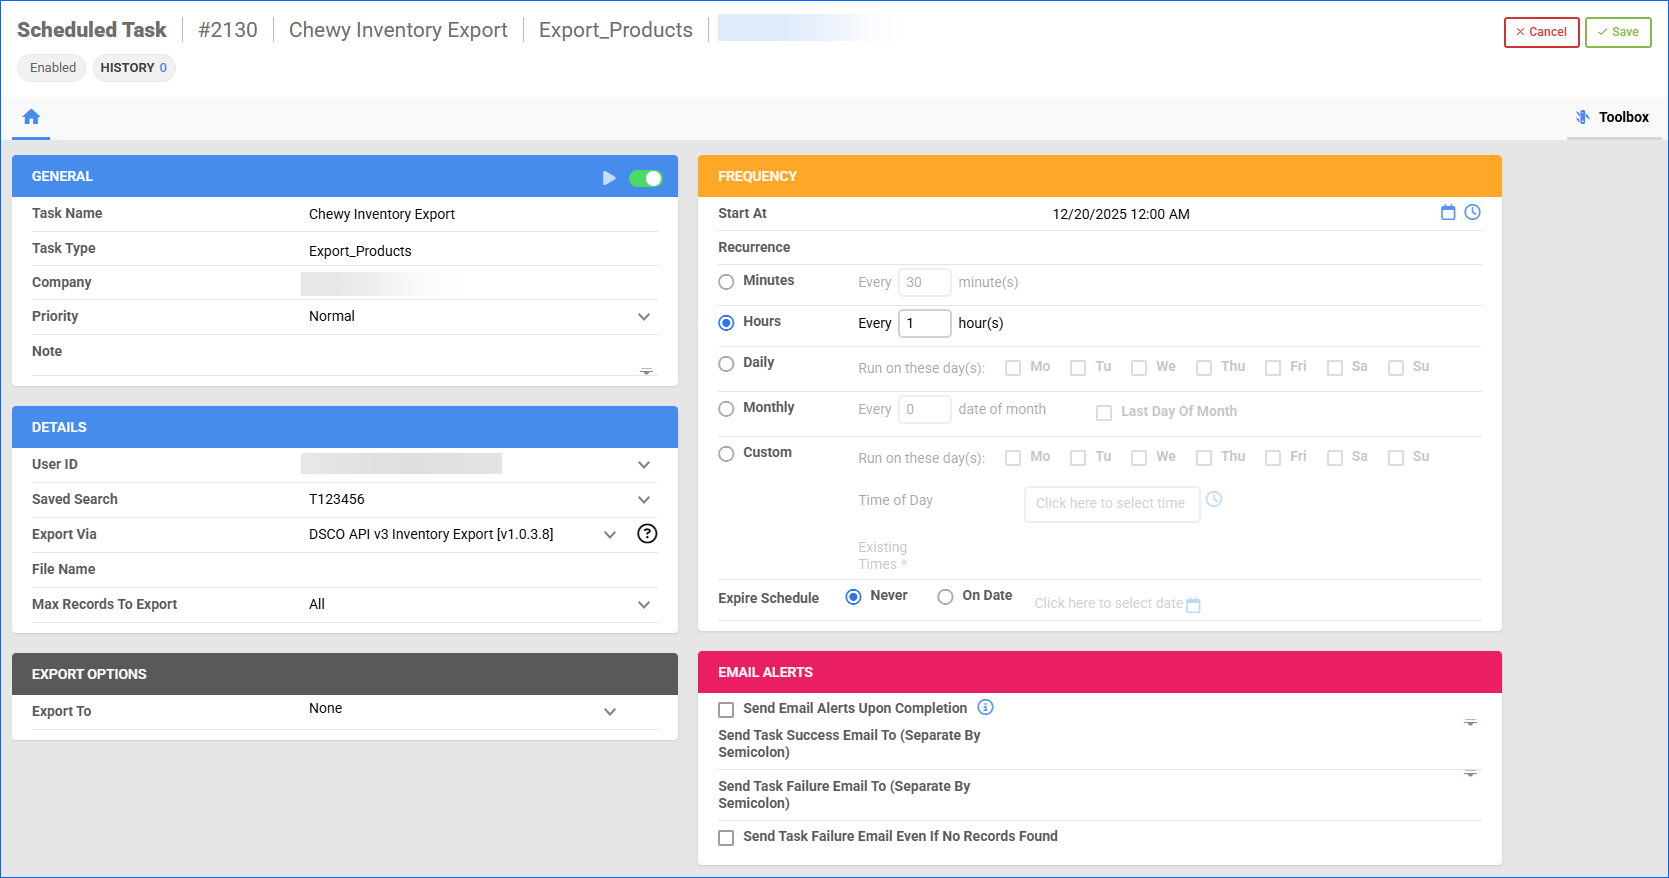Click the home tab icon
Screen dimensions: 1669x878
click(x=31, y=117)
